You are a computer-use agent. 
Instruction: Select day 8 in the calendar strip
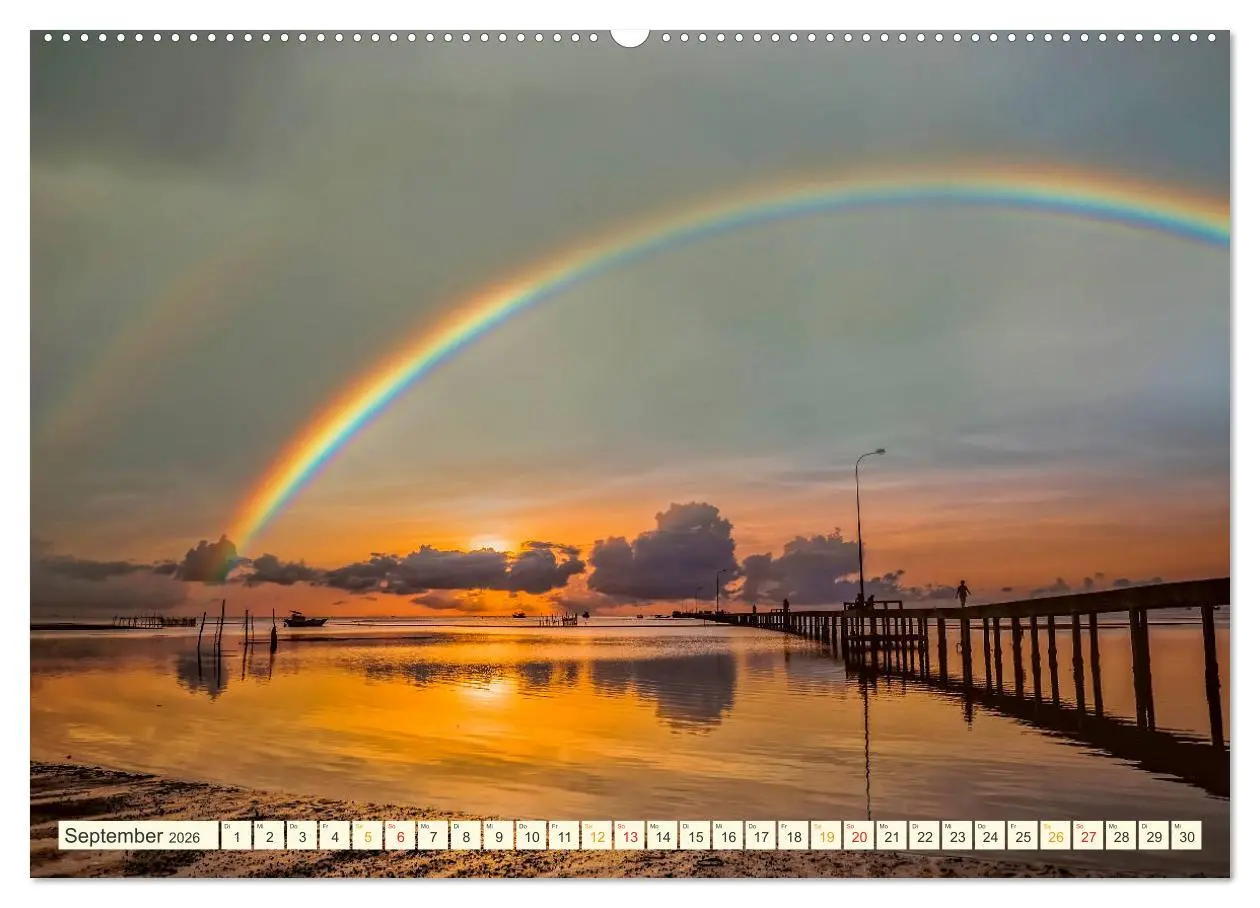coord(465,836)
